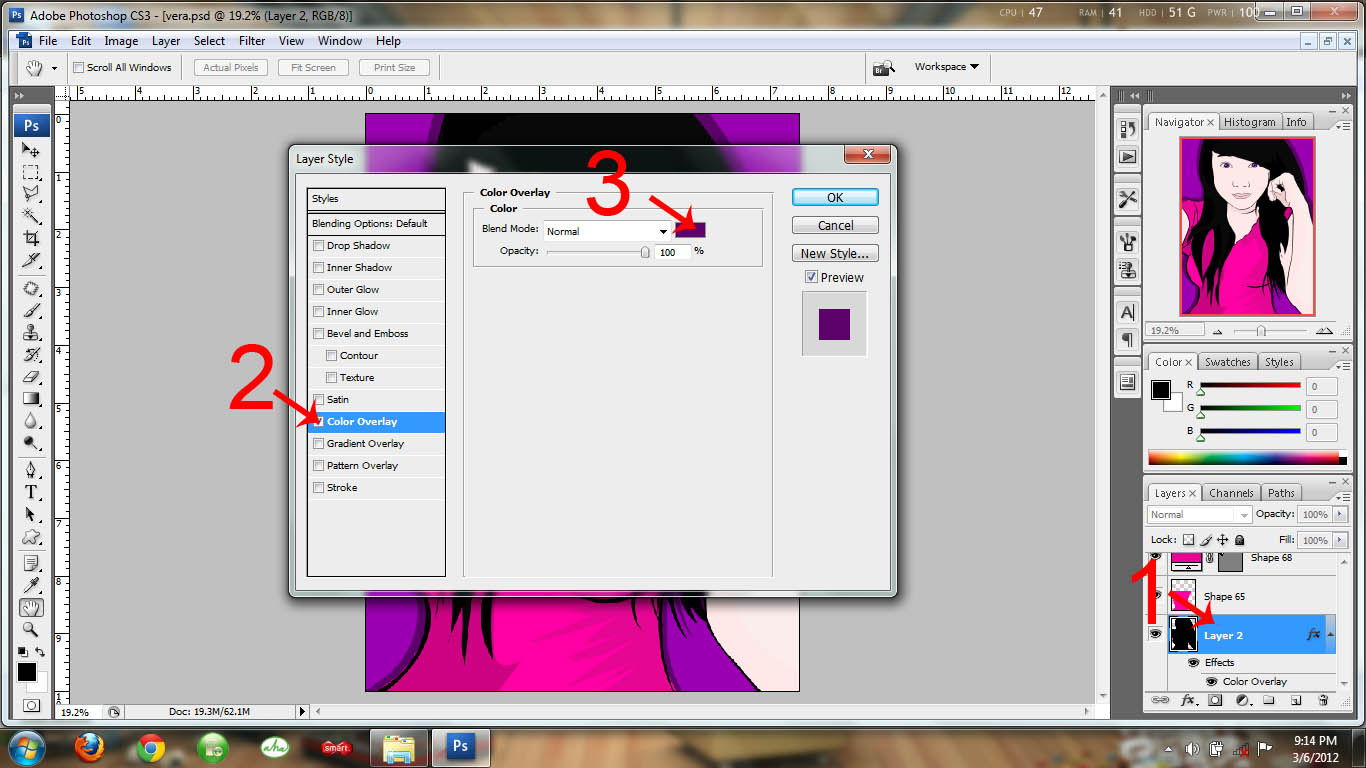This screenshot has width=1366, height=768.
Task: Click Cancel in Layer Style dialog
Action: click(x=835, y=225)
